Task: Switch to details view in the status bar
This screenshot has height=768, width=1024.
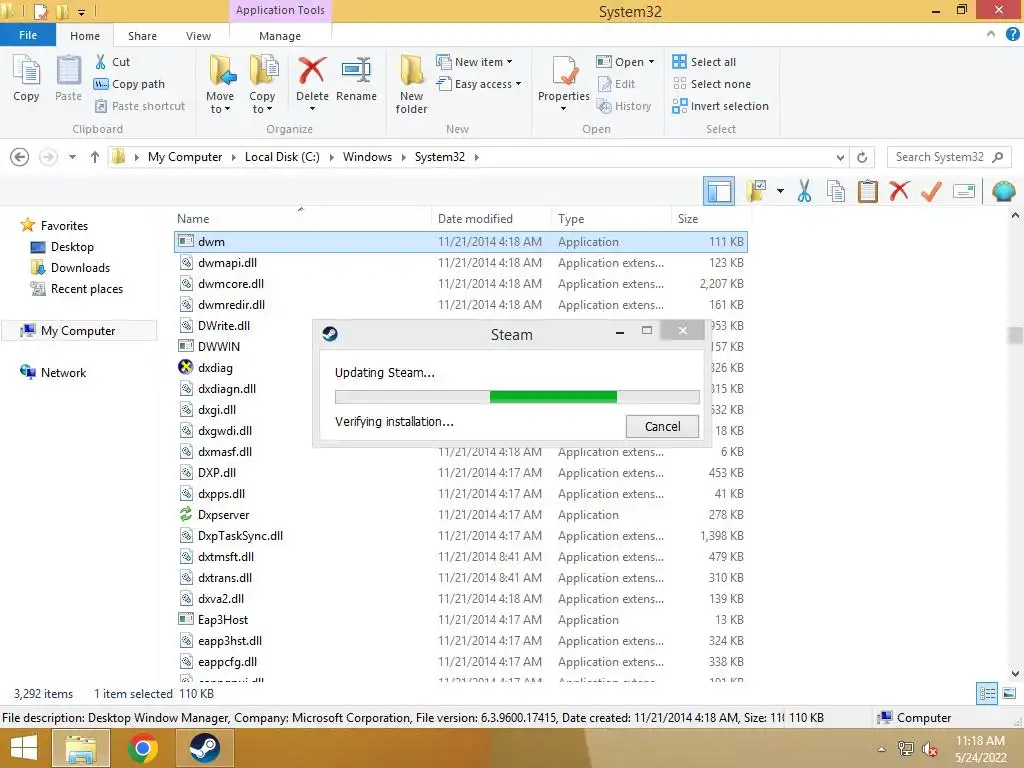Action: [x=987, y=693]
